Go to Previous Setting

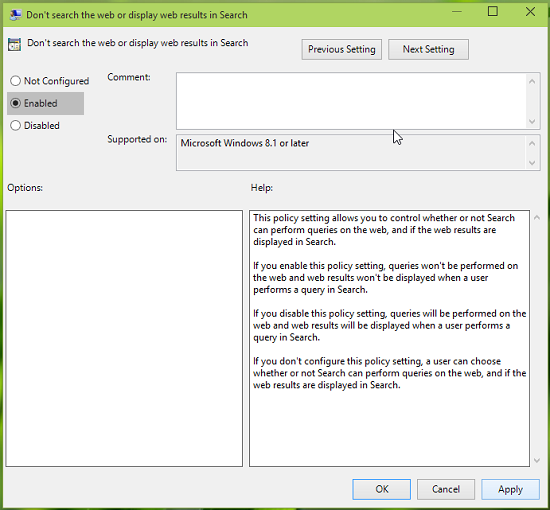(342, 49)
